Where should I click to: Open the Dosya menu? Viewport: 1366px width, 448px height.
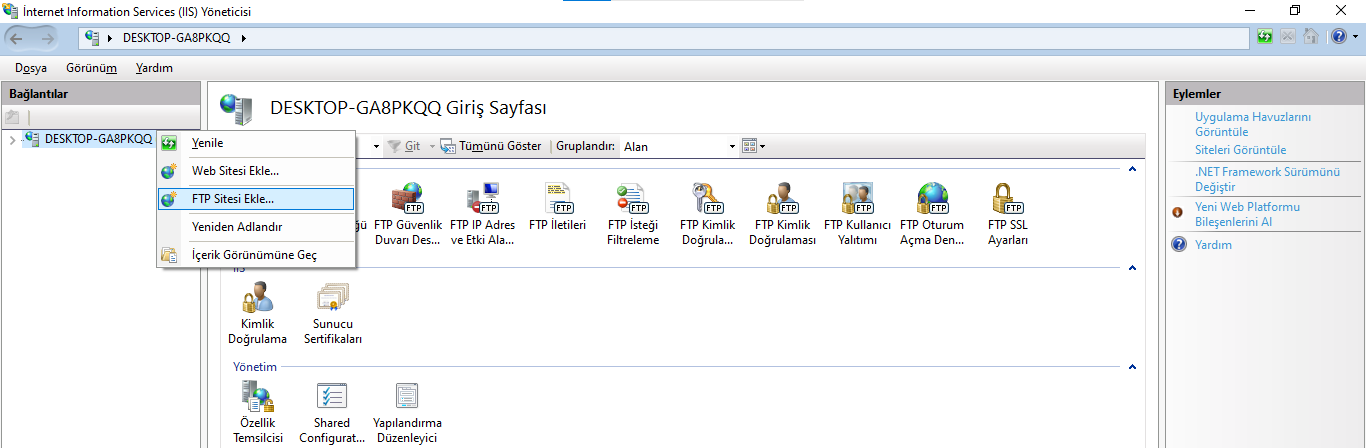tap(31, 68)
